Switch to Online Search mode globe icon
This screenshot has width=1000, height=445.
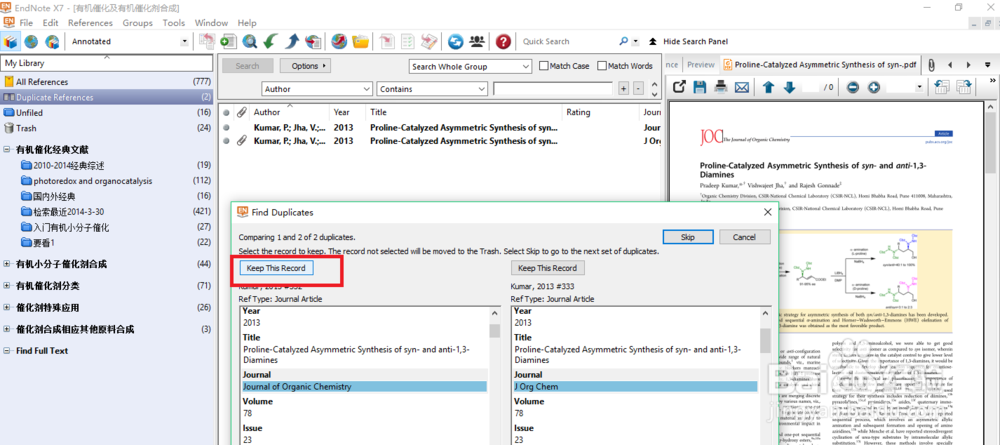tap(31, 41)
